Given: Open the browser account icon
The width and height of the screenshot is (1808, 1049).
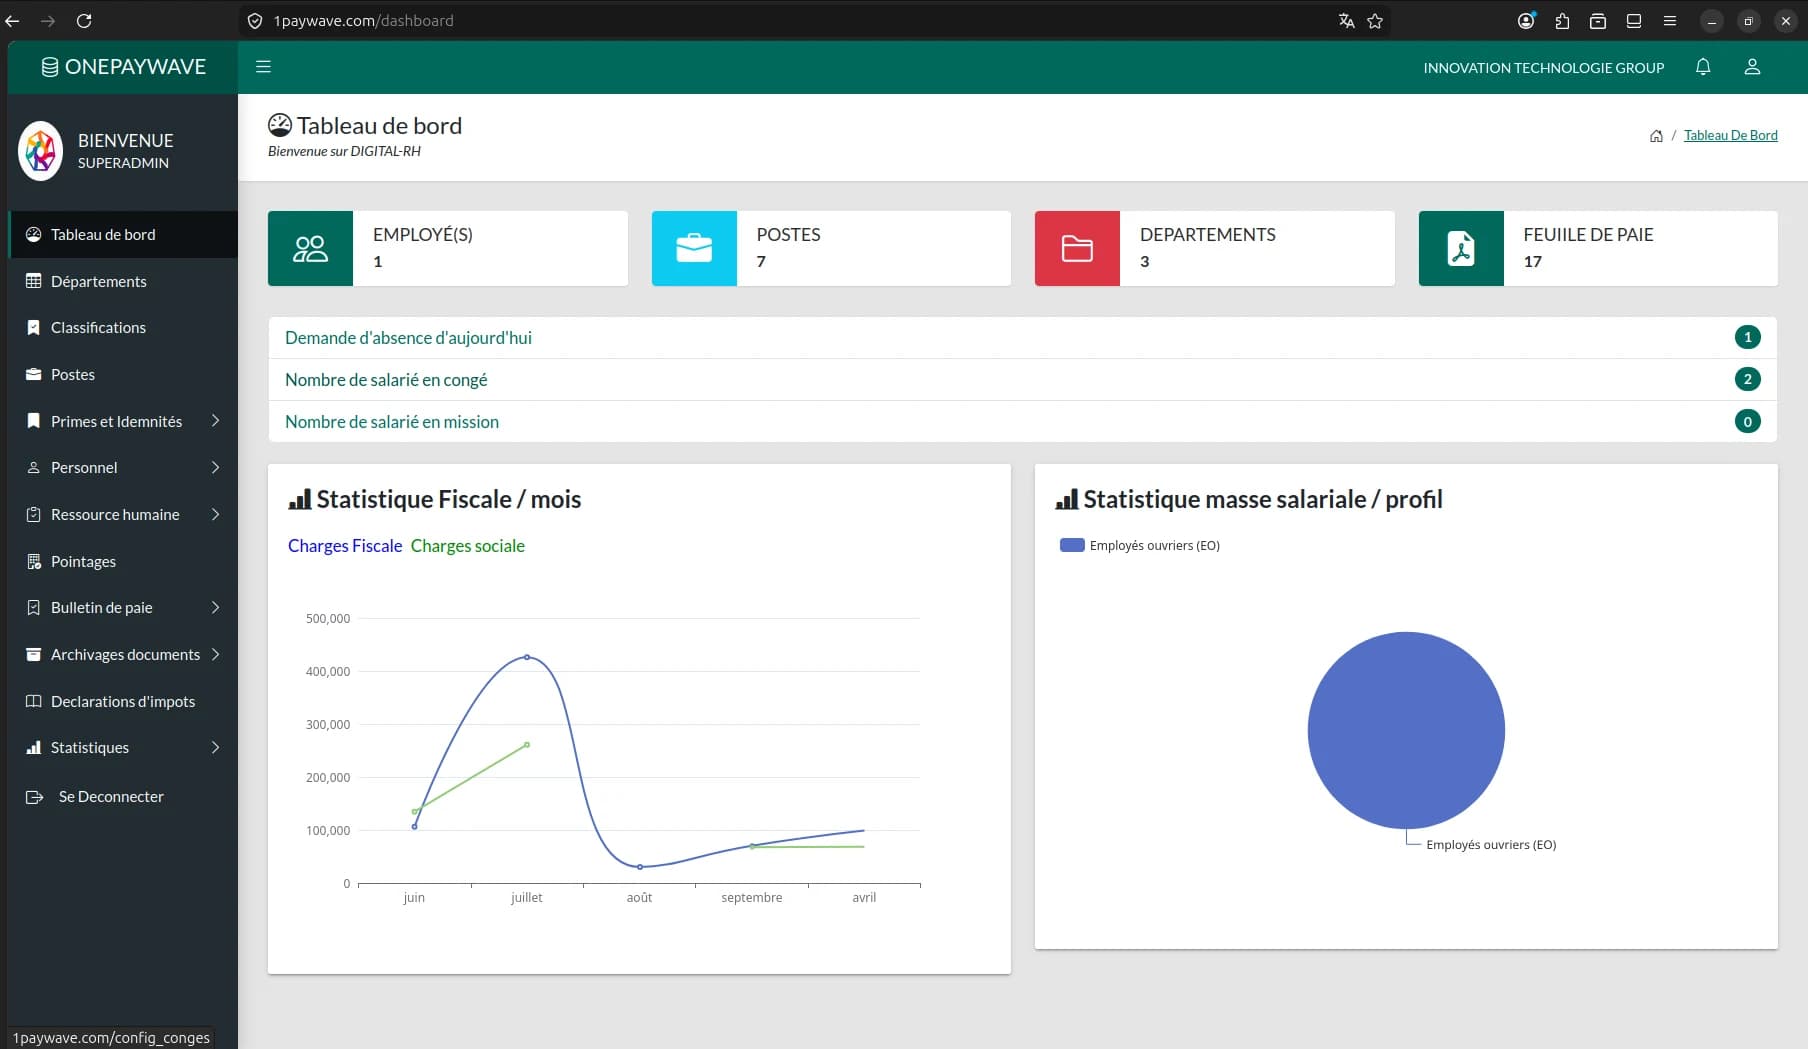Looking at the screenshot, I should pyautogui.click(x=1526, y=20).
